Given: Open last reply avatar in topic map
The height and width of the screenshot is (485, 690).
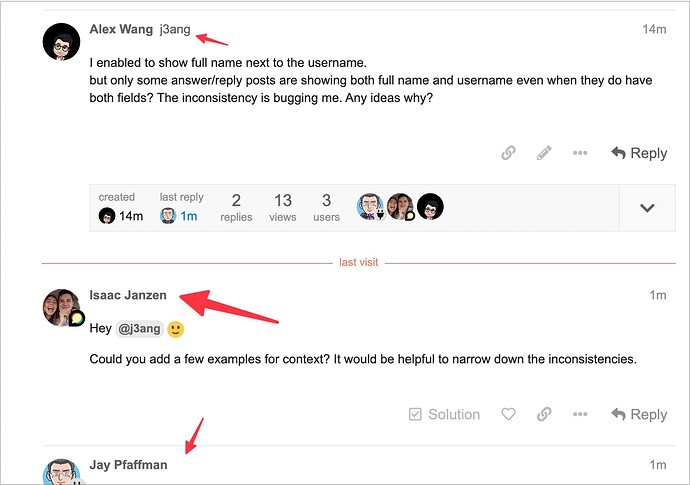Looking at the screenshot, I should [x=168, y=216].
